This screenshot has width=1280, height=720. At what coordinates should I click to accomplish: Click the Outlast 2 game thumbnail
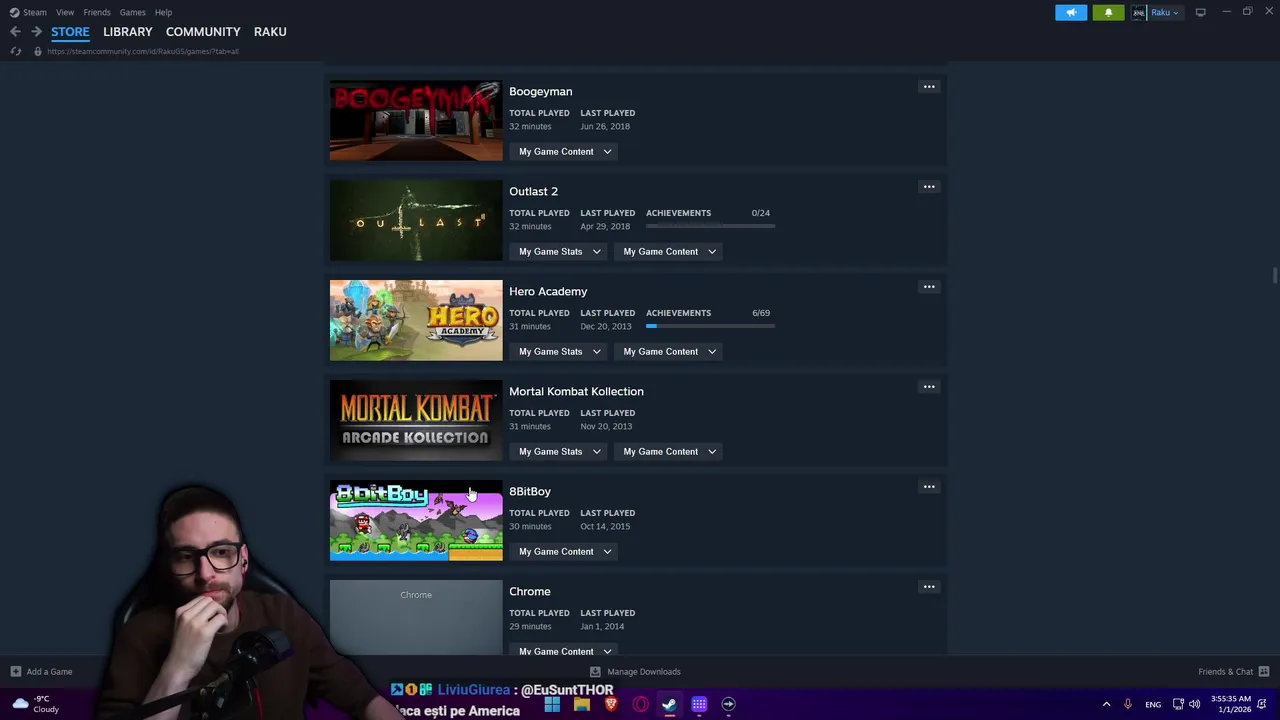click(416, 220)
